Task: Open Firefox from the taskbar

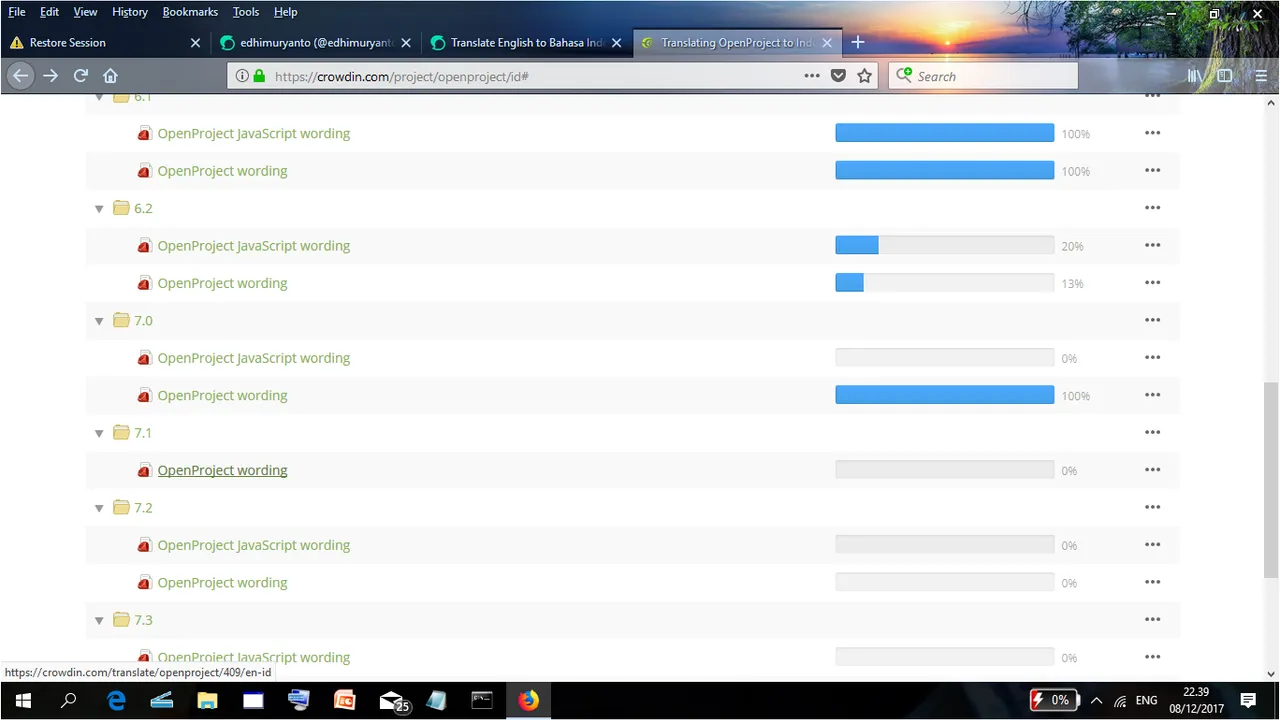Action: click(528, 700)
